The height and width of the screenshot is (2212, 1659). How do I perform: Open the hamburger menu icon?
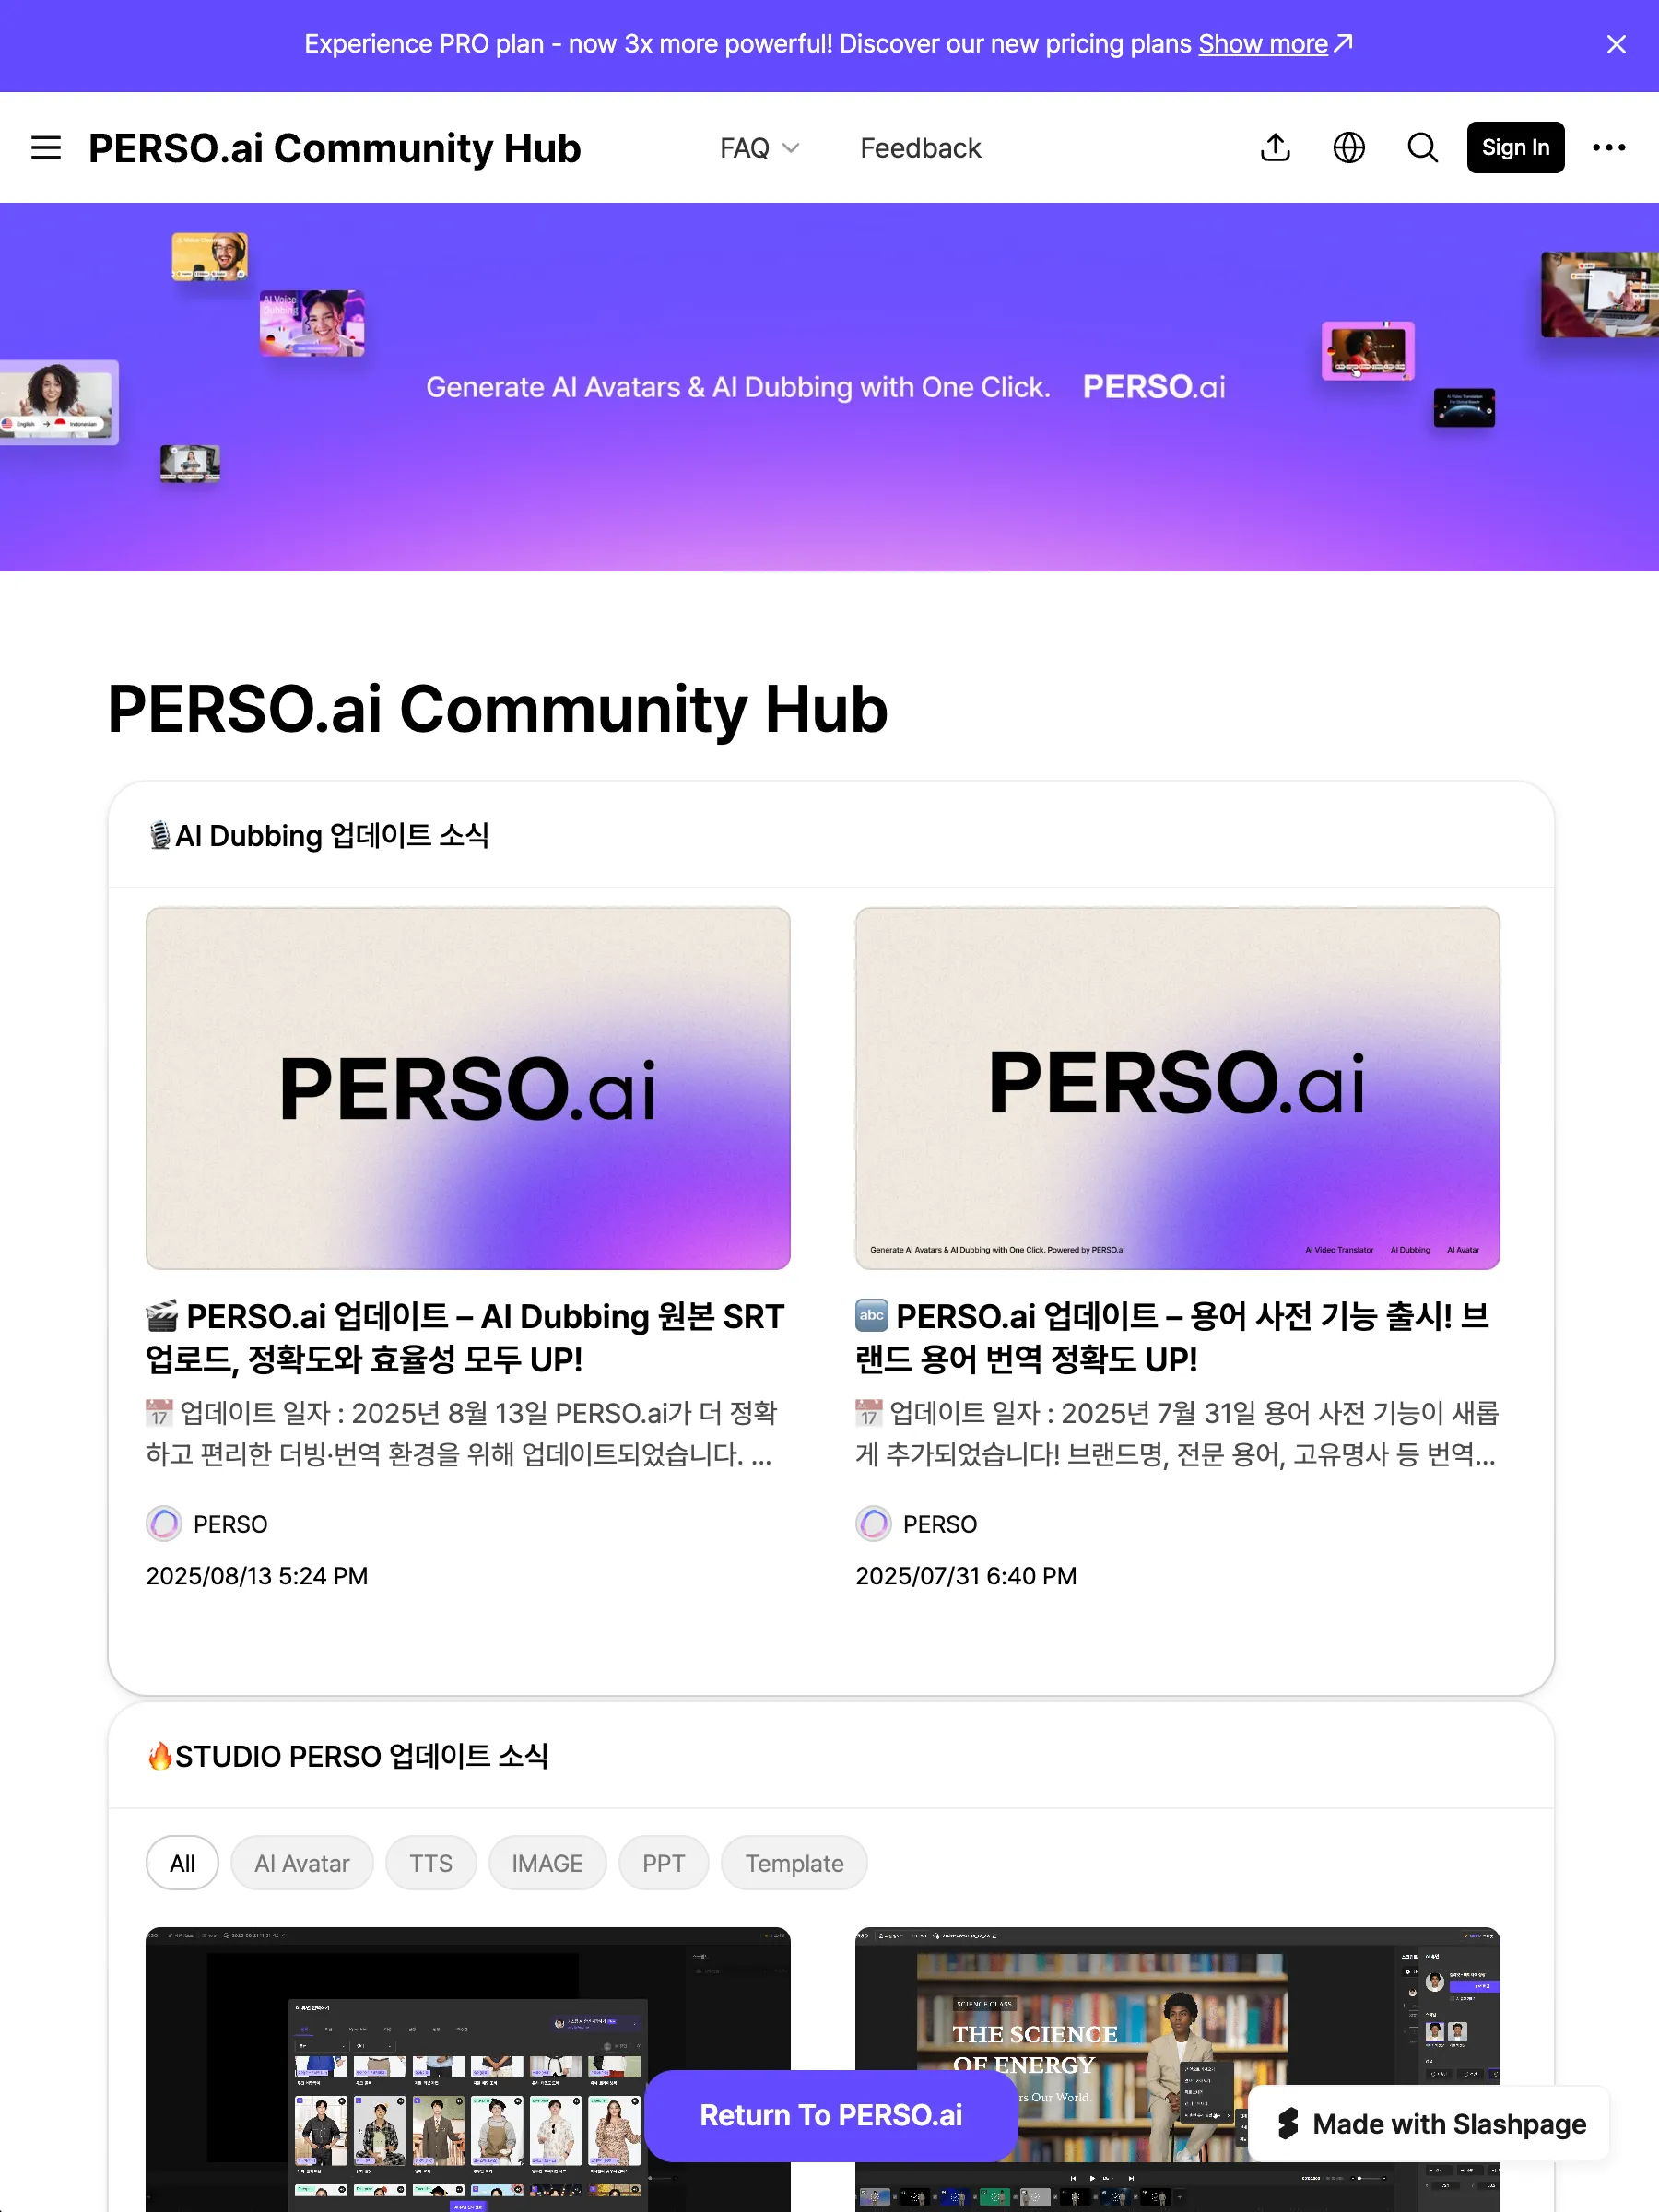click(x=46, y=148)
